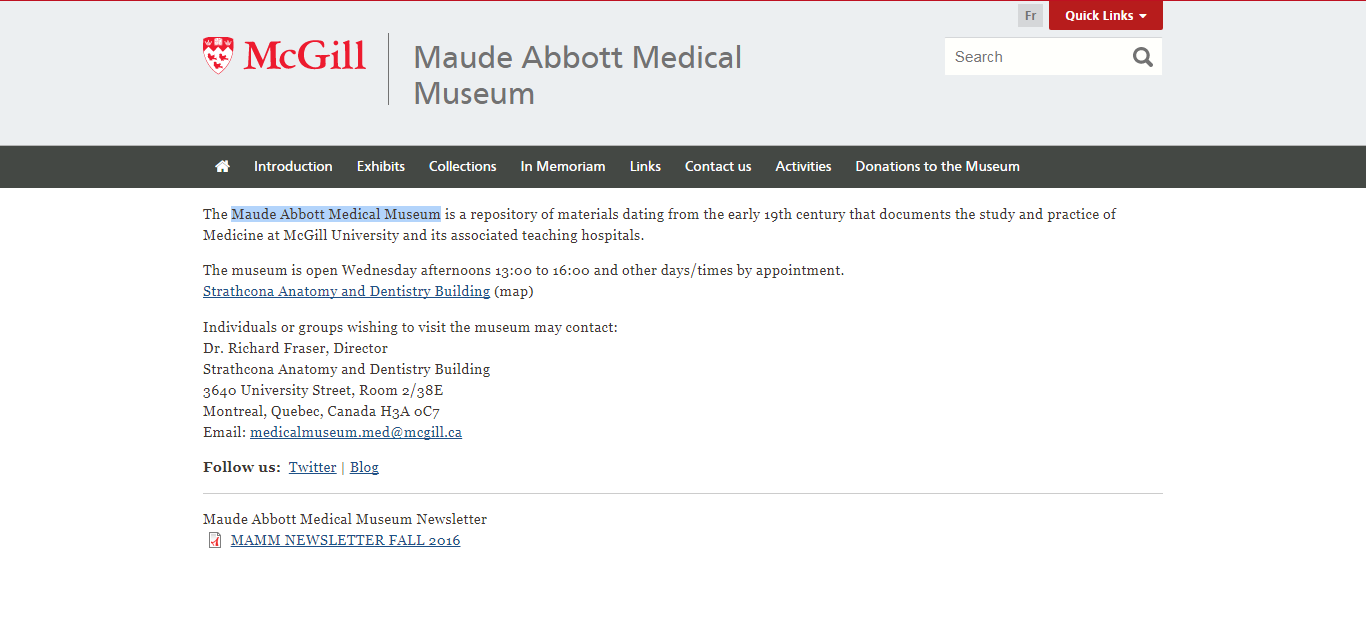Open Donations to the Museum page

click(938, 166)
